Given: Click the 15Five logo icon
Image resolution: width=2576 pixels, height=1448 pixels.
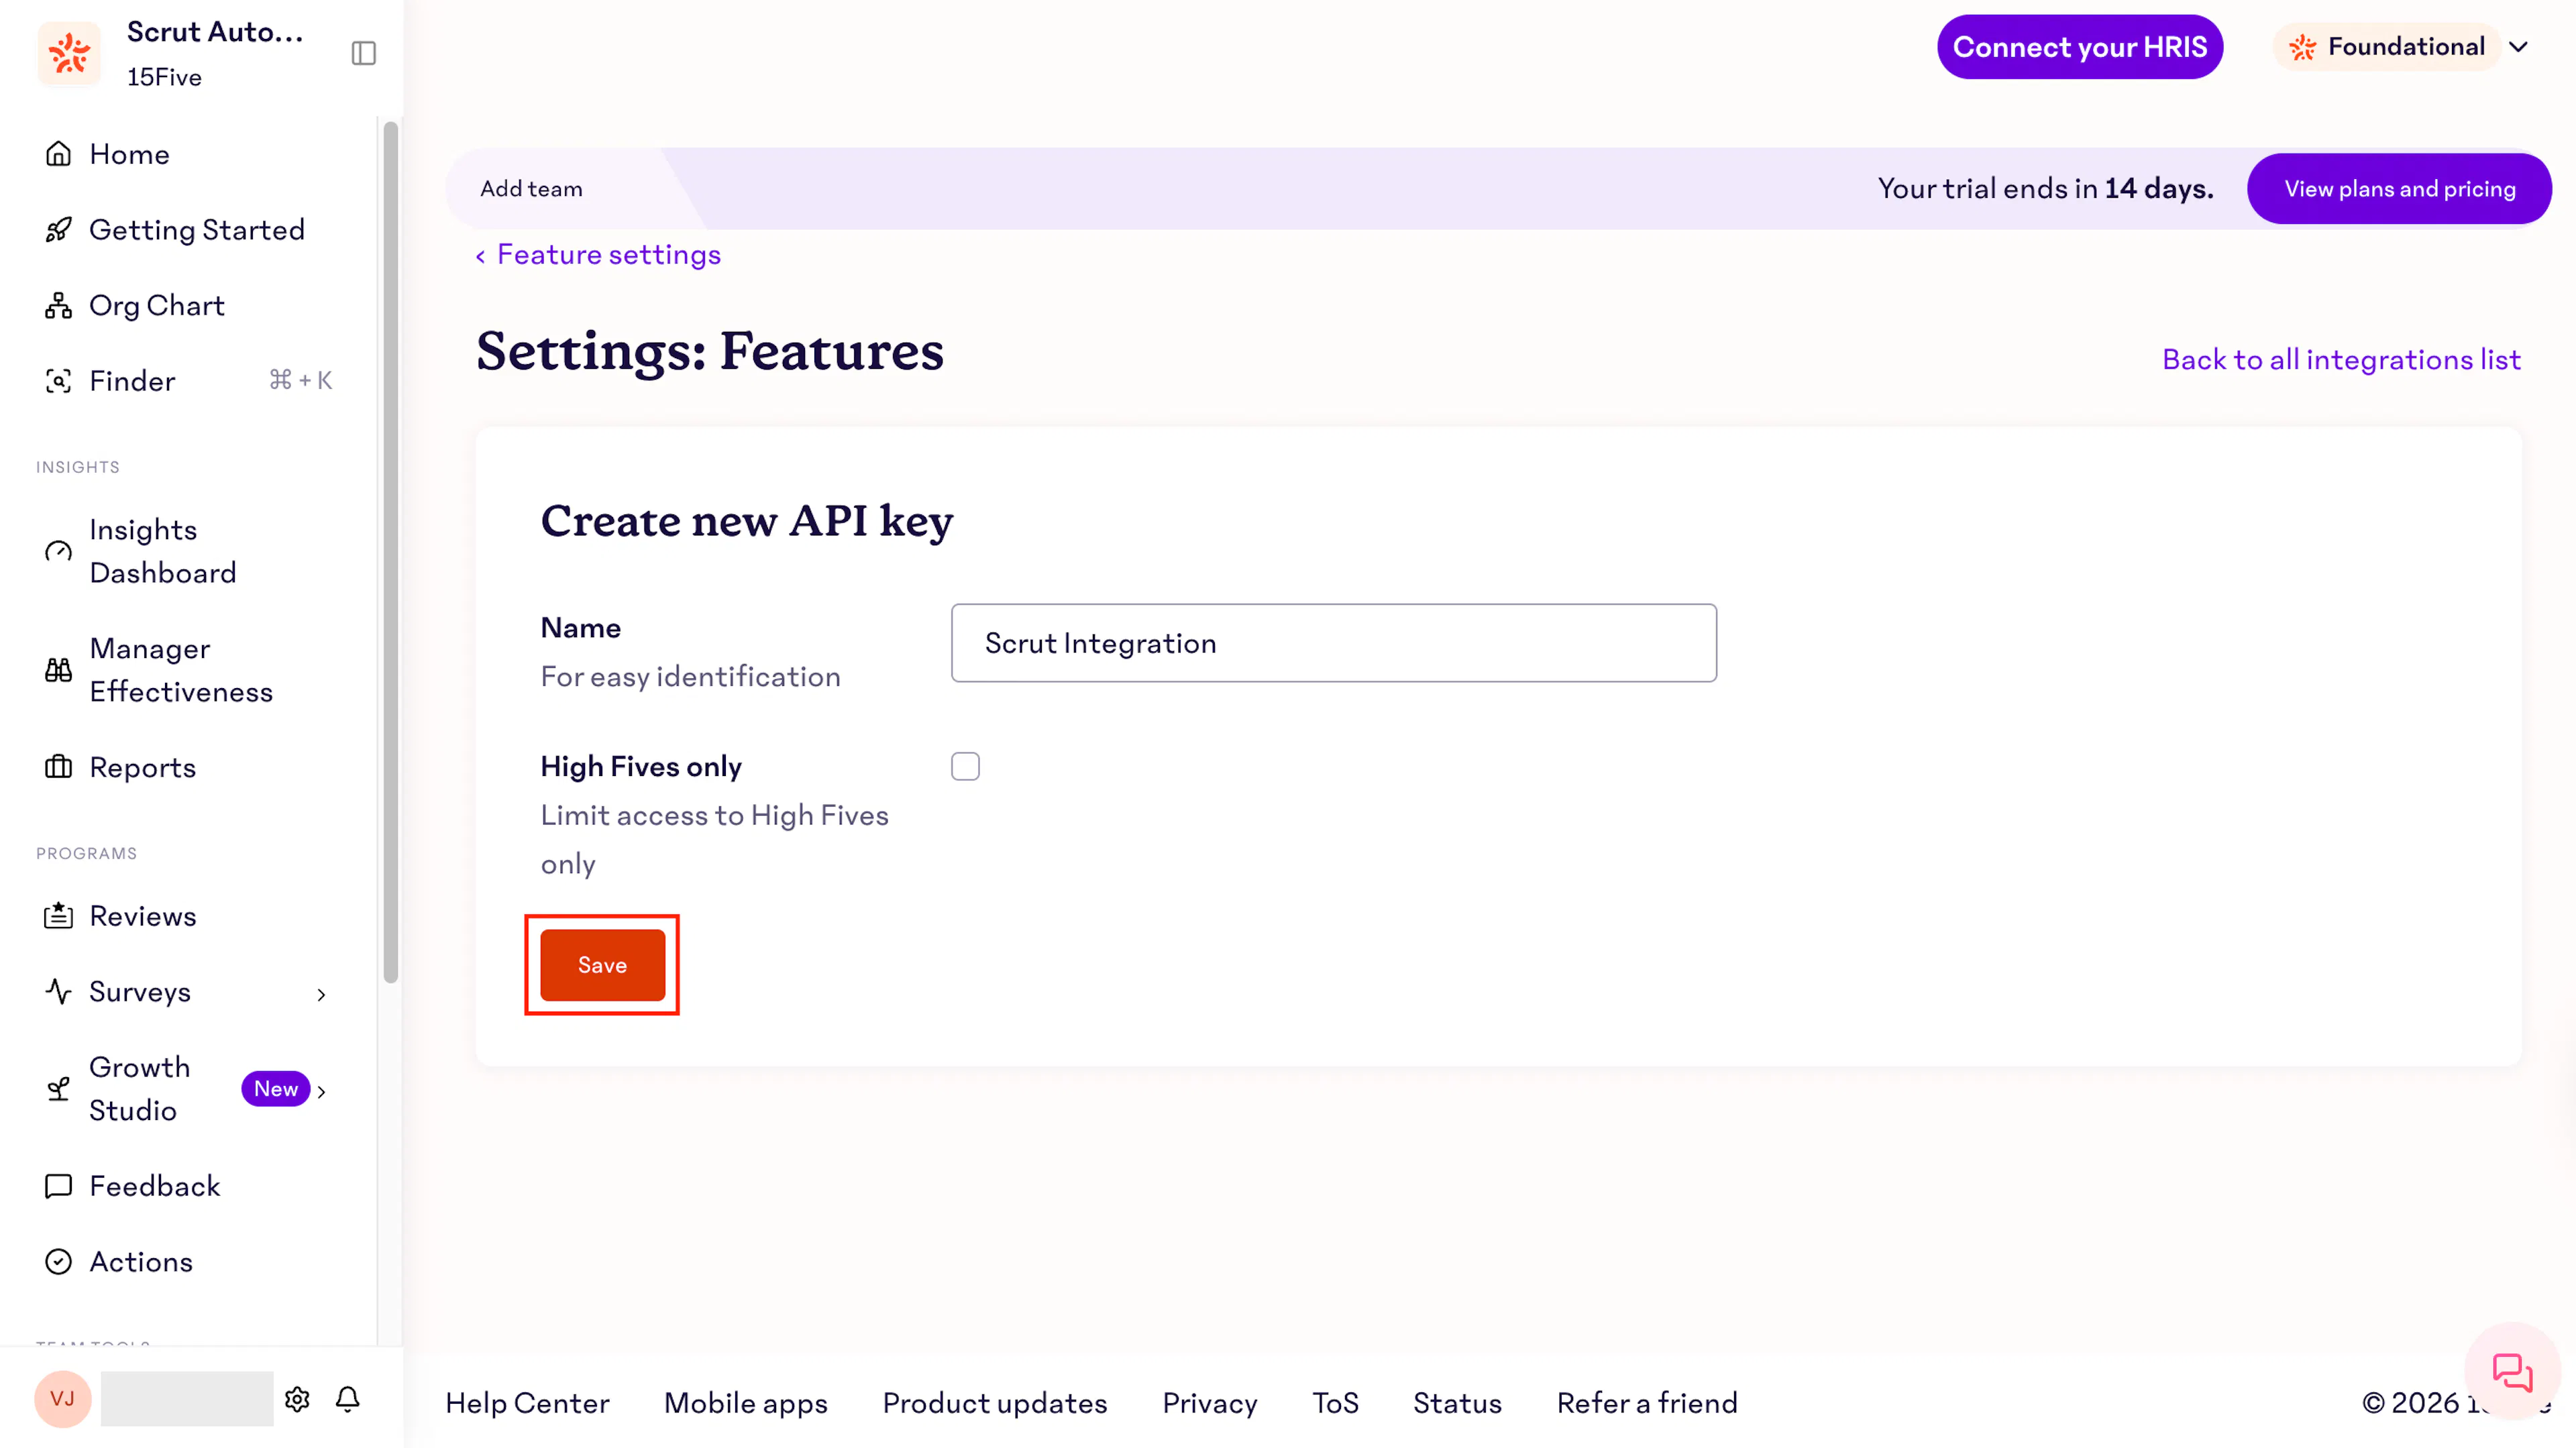Looking at the screenshot, I should tap(69, 53).
